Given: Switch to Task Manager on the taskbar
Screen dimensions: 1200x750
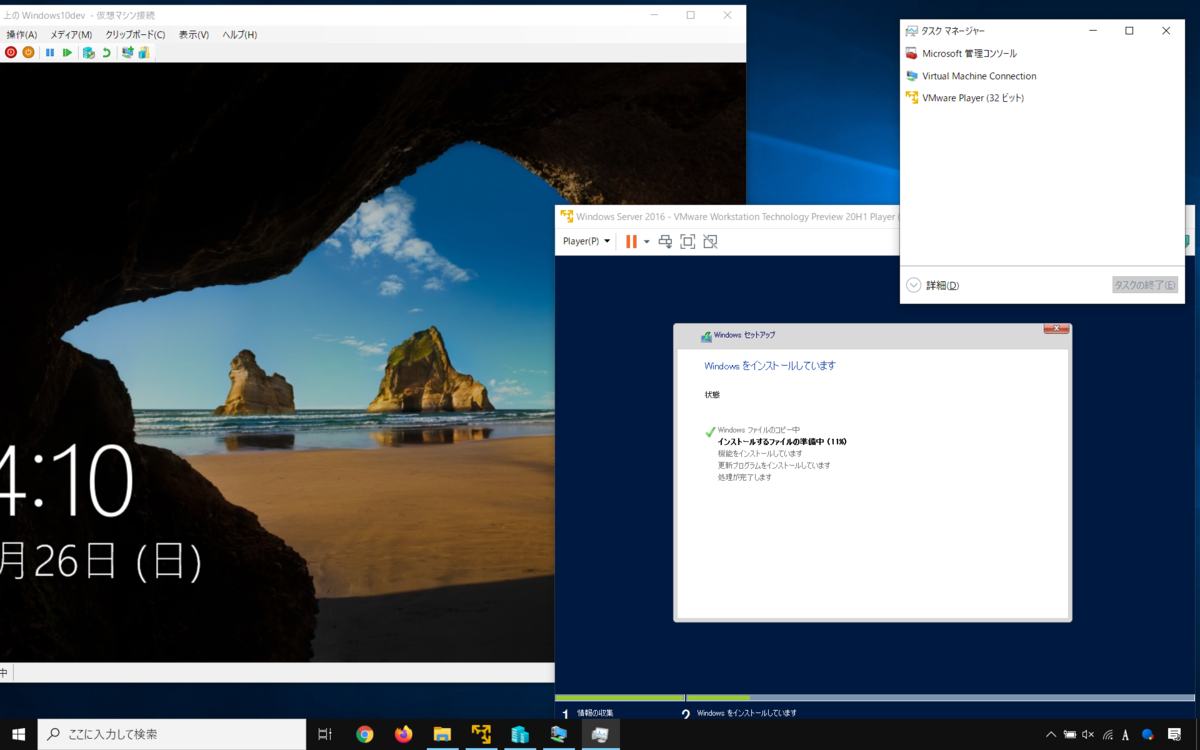Looking at the screenshot, I should pyautogui.click(x=599, y=734).
